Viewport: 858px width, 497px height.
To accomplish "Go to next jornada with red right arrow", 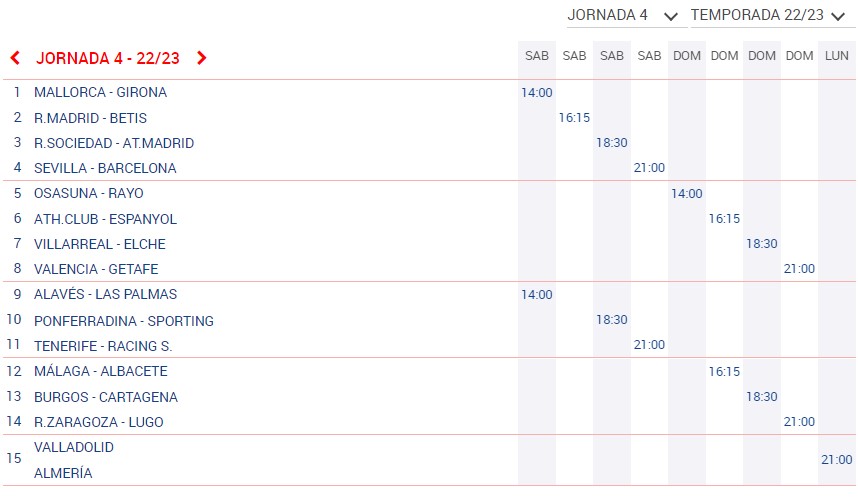I will (x=201, y=58).
